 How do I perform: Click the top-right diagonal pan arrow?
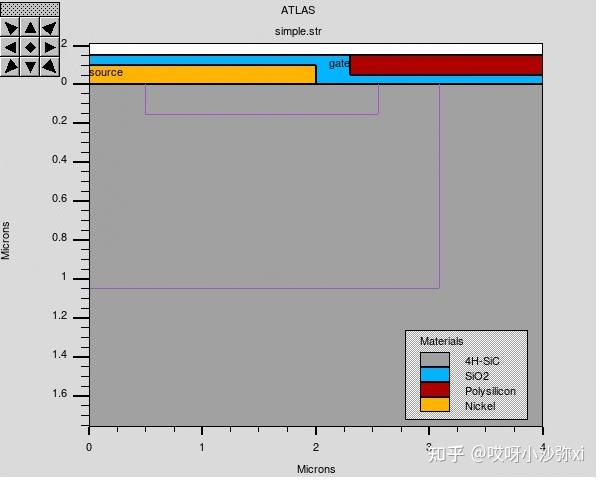(x=50, y=27)
